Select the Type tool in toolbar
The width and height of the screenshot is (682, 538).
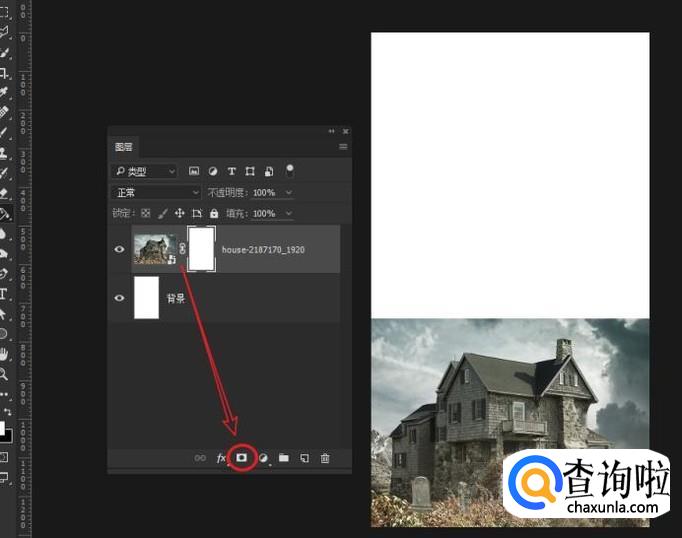5,294
